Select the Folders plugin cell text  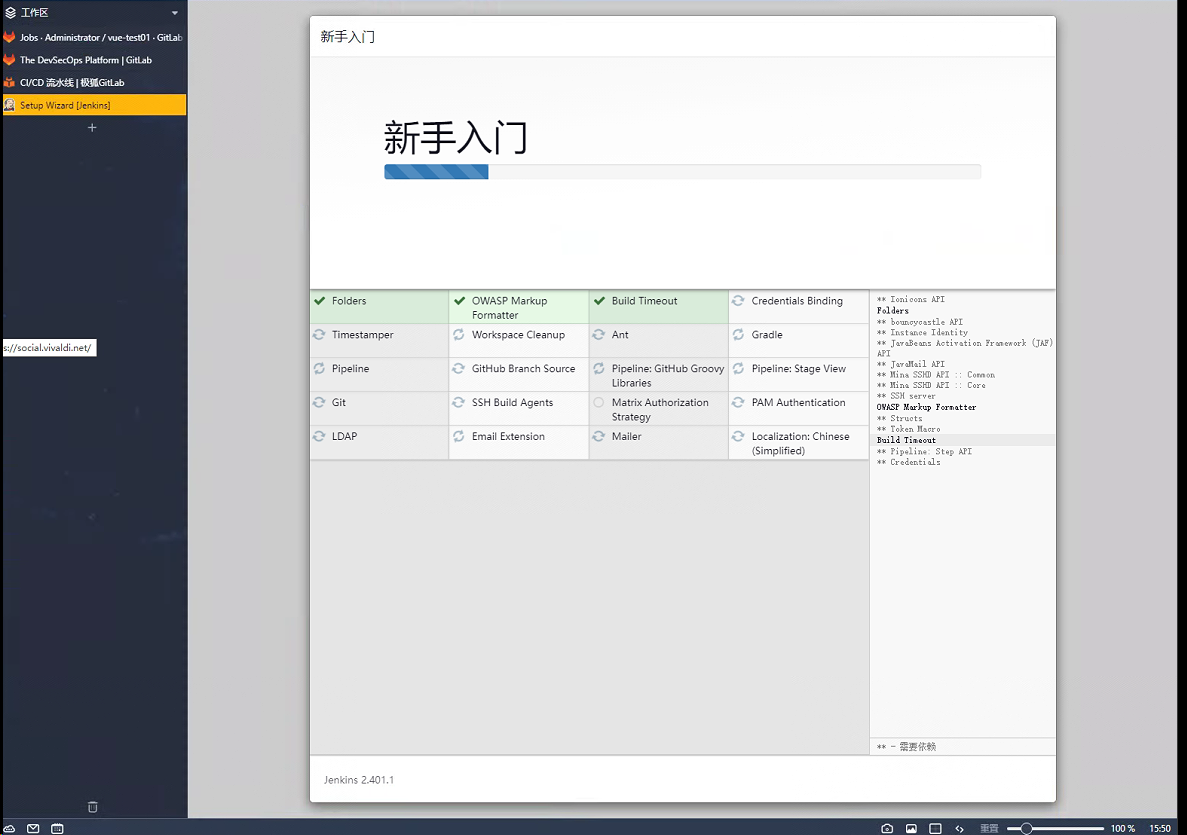pyautogui.click(x=349, y=301)
